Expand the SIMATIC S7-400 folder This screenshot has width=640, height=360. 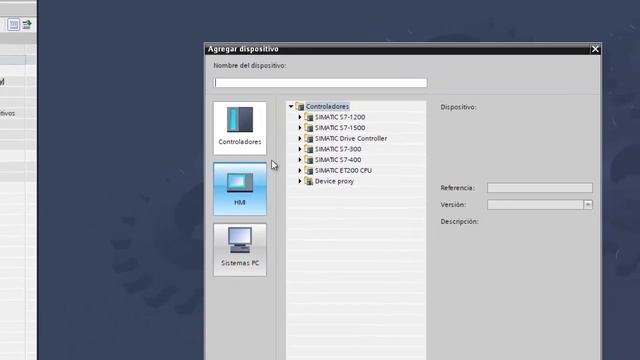300,160
